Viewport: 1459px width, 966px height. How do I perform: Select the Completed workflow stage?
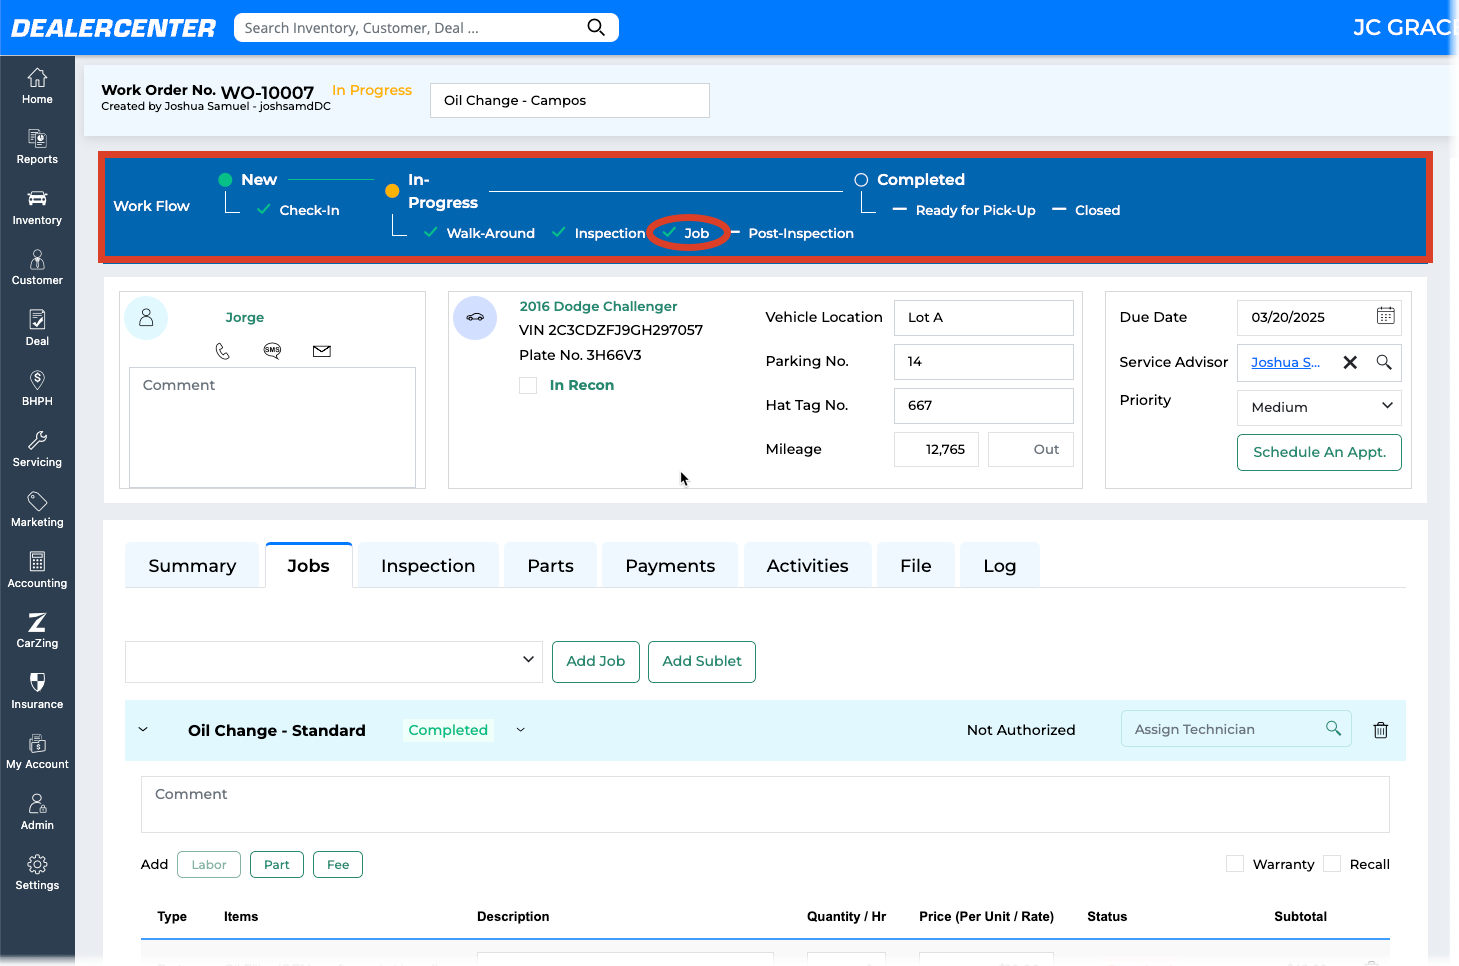[x=861, y=180]
